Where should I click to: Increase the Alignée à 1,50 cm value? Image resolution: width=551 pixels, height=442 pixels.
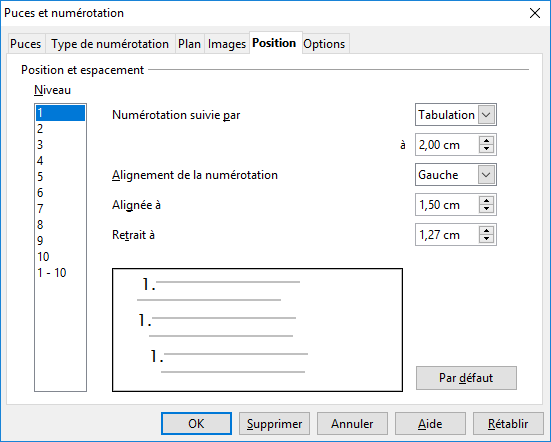[x=486, y=201]
